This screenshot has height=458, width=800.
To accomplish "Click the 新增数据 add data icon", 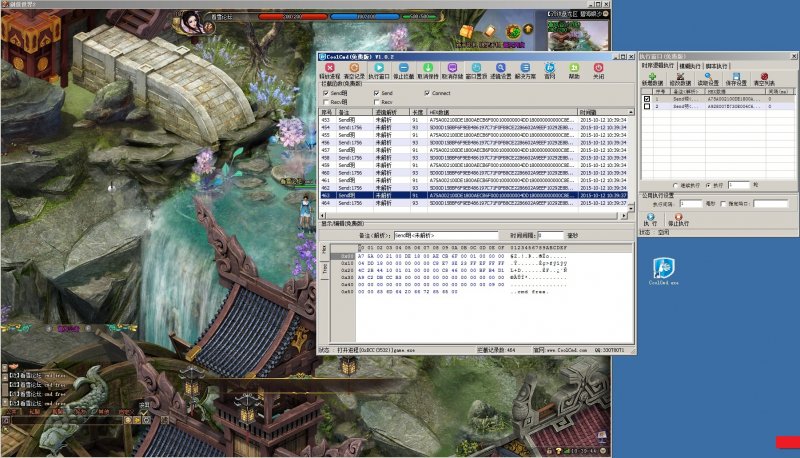I will tap(652, 77).
